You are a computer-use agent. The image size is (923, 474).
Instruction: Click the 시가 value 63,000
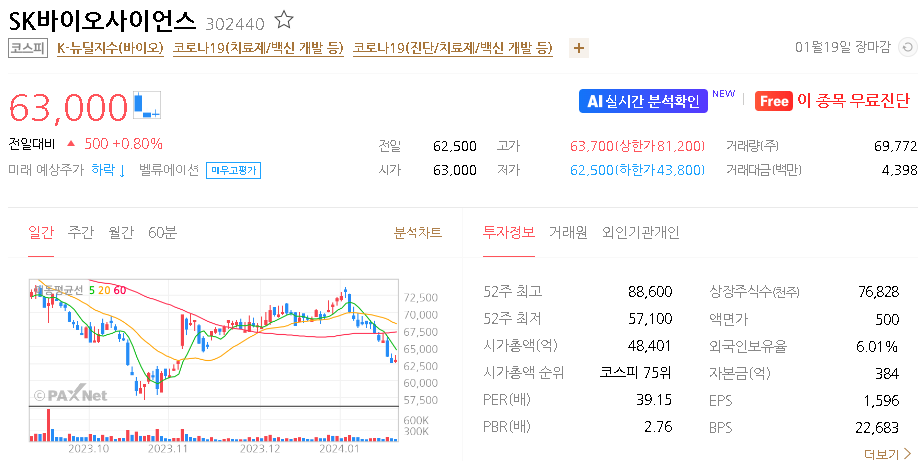coord(454,170)
